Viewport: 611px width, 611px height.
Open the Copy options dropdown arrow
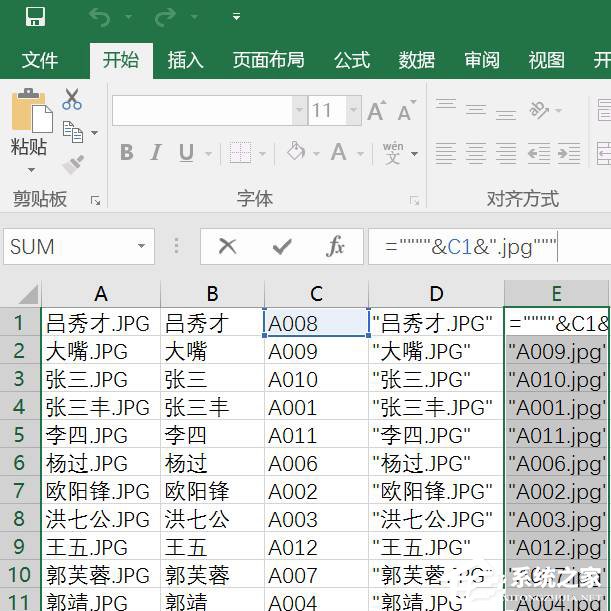(x=94, y=133)
